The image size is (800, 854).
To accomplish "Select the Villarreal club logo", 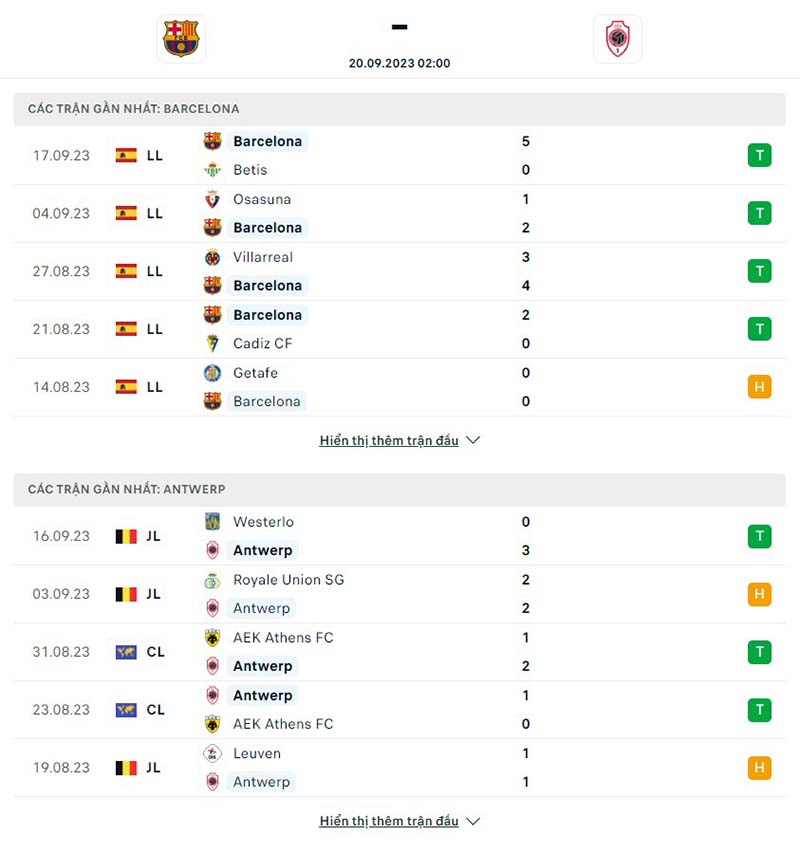I will click(x=212, y=257).
